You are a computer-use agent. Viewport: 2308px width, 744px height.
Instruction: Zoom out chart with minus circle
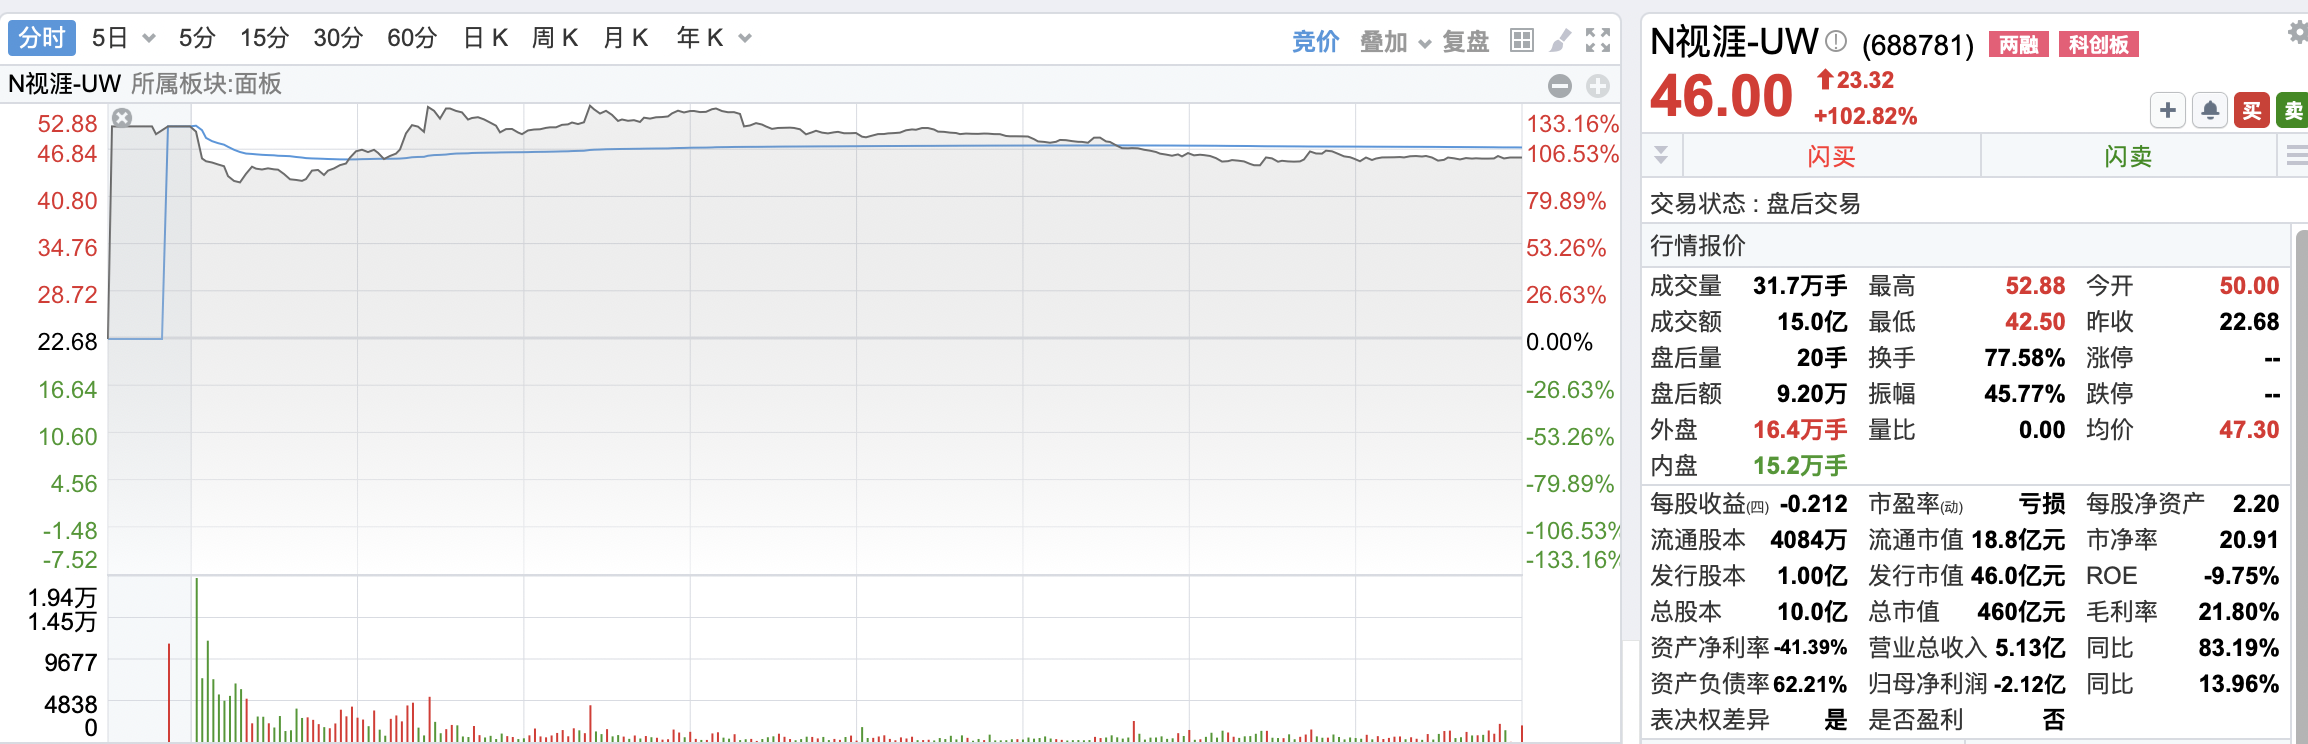click(x=1560, y=86)
